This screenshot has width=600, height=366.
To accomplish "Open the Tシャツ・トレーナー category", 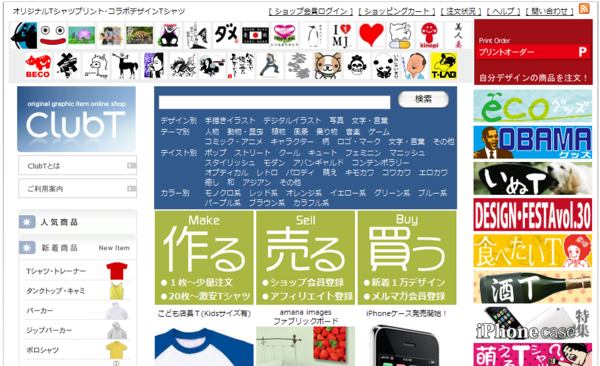I will pyautogui.click(x=56, y=271).
